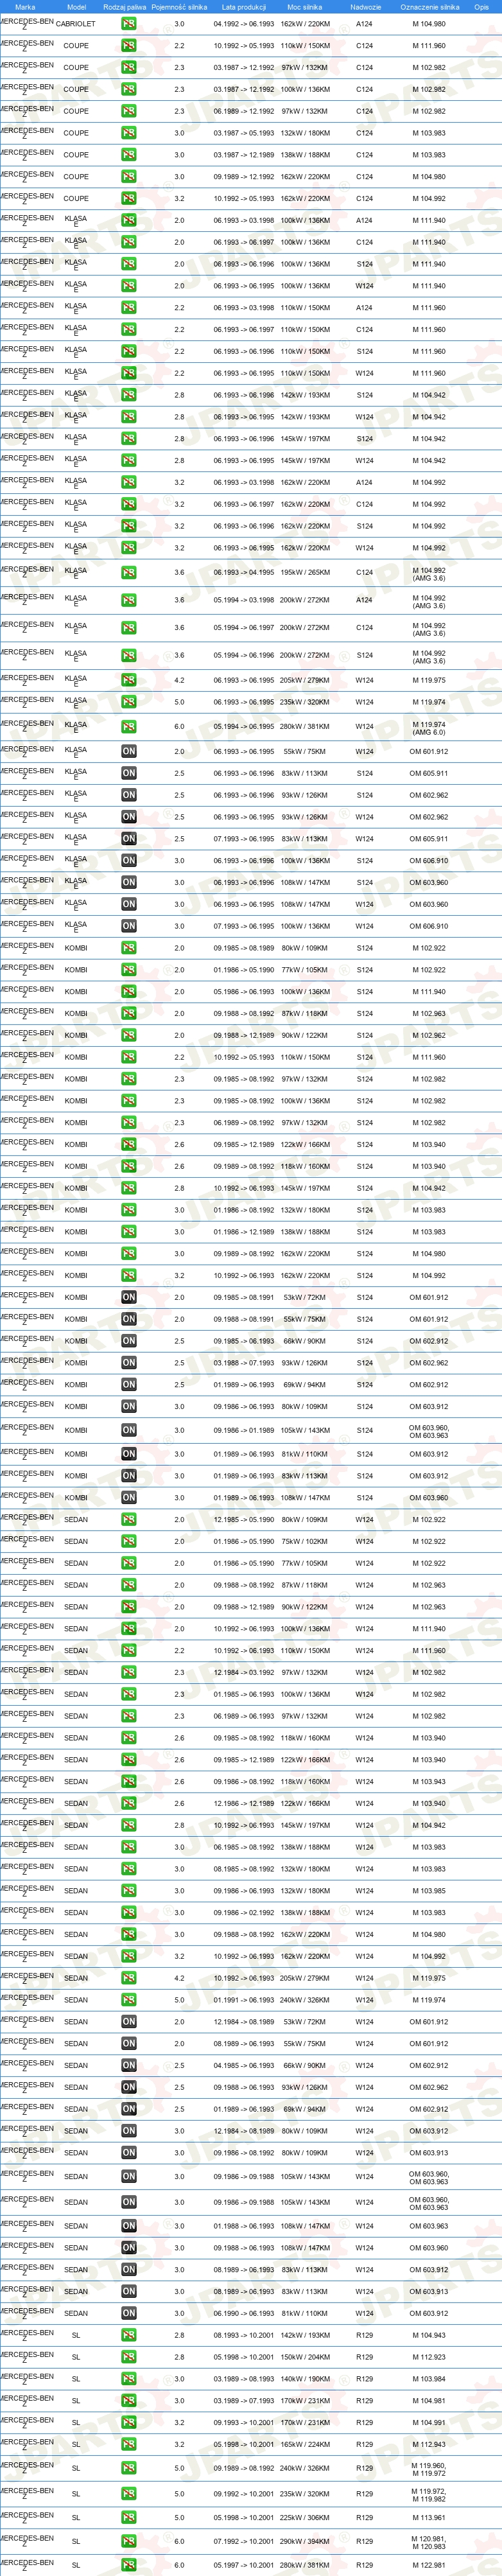Click the 'M 119.974 (AMG 6.0)' engine cell

point(429,727)
